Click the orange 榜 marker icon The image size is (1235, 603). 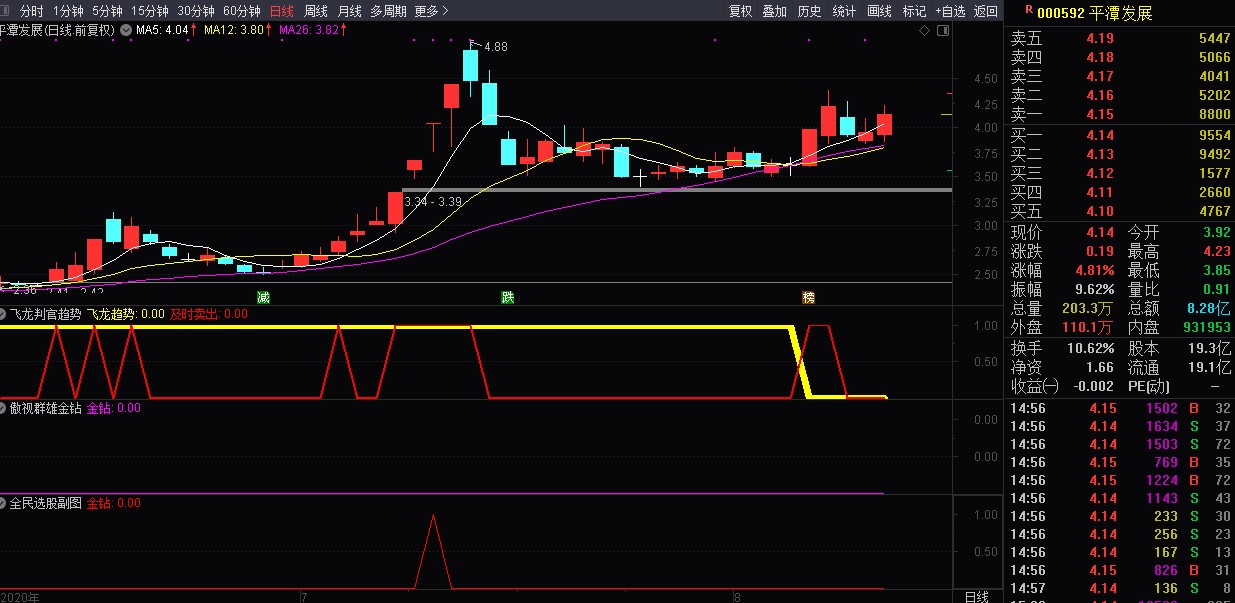808,297
